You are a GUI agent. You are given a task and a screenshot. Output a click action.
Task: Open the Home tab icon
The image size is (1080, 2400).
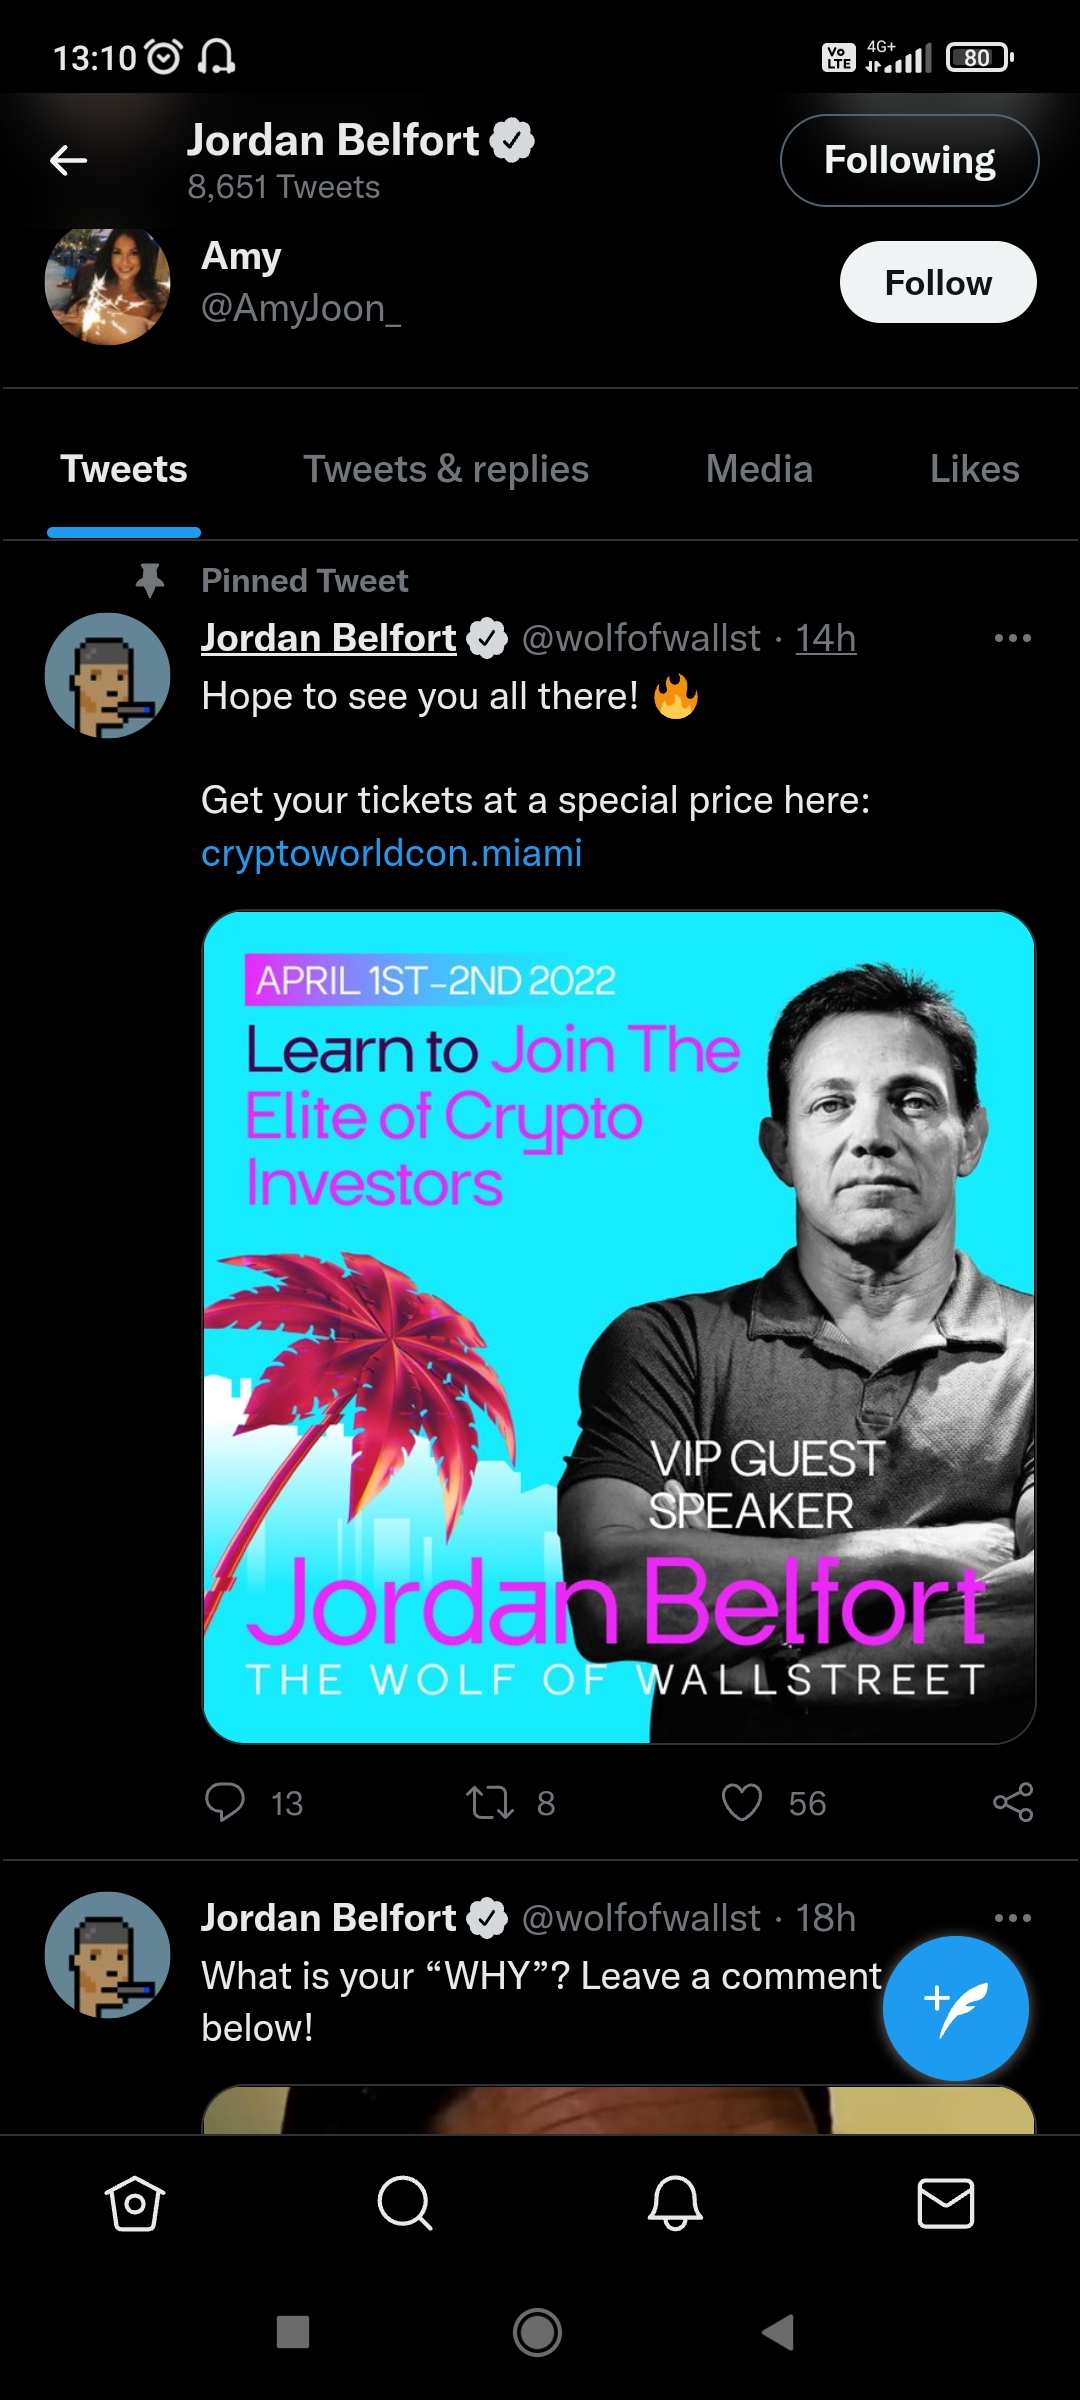pyautogui.click(x=135, y=2203)
